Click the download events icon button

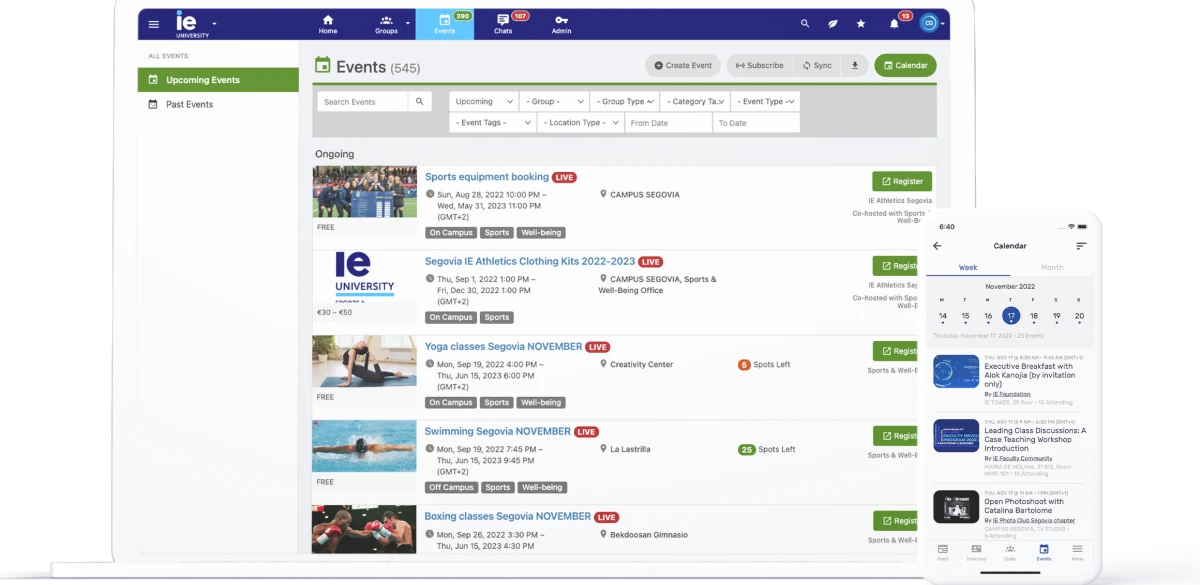[x=855, y=66]
